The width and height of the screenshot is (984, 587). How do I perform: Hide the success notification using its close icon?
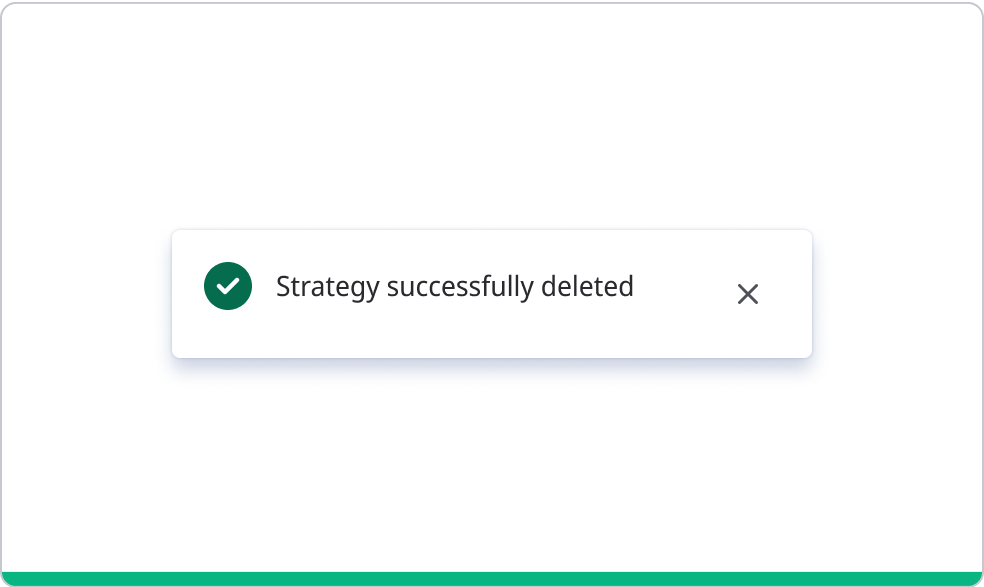748,294
